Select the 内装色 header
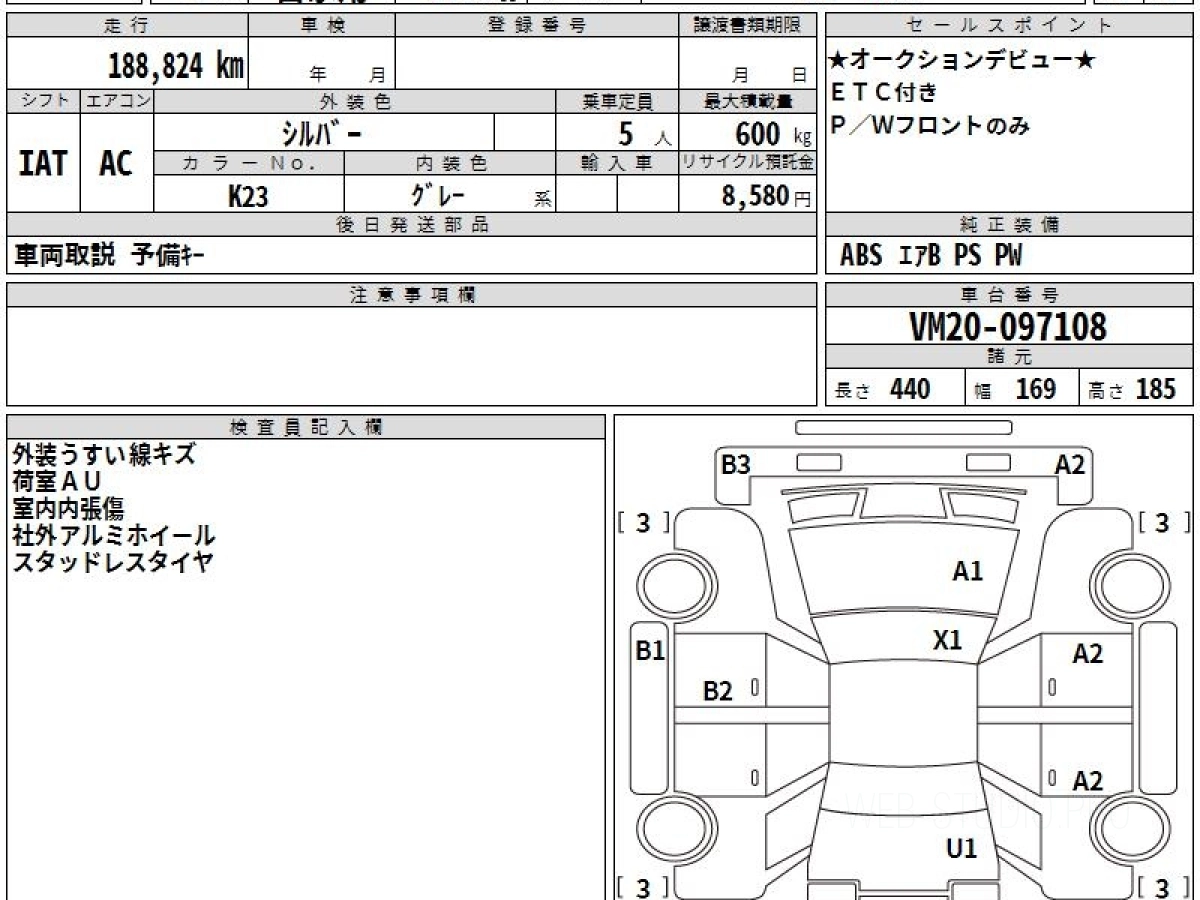This screenshot has width=1200, height=900. [x=450, y=163]
